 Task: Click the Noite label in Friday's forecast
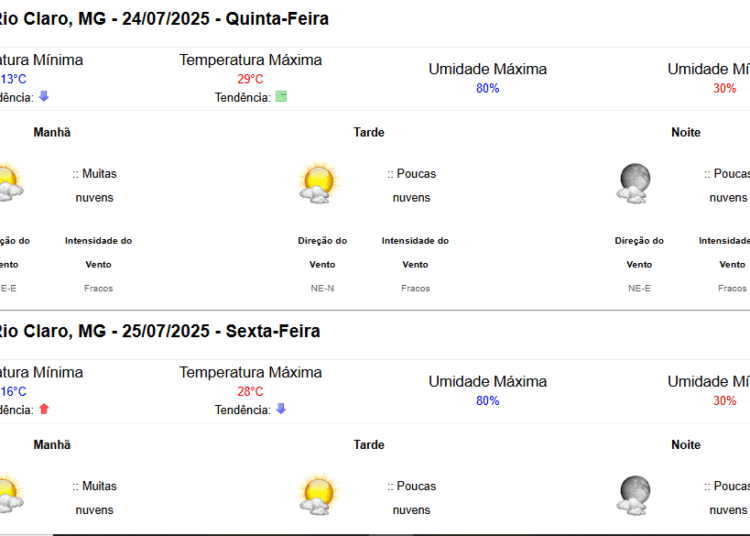point(686,445)
